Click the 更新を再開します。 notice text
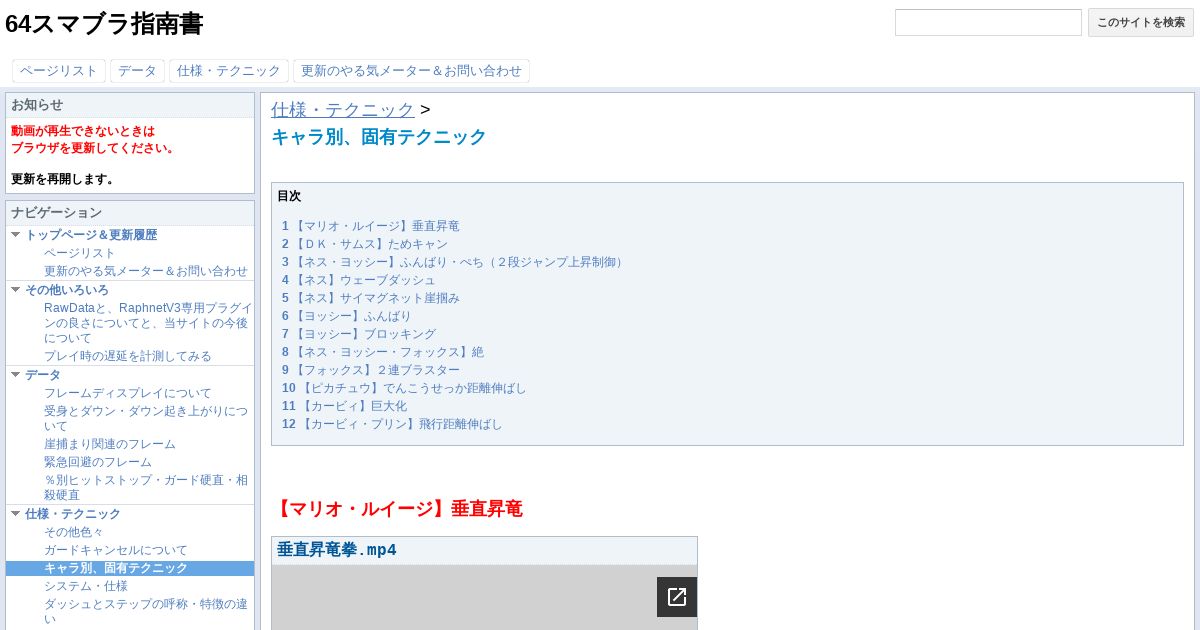The height and width of the screenshot is (630, 1200). tap(65, 179)
